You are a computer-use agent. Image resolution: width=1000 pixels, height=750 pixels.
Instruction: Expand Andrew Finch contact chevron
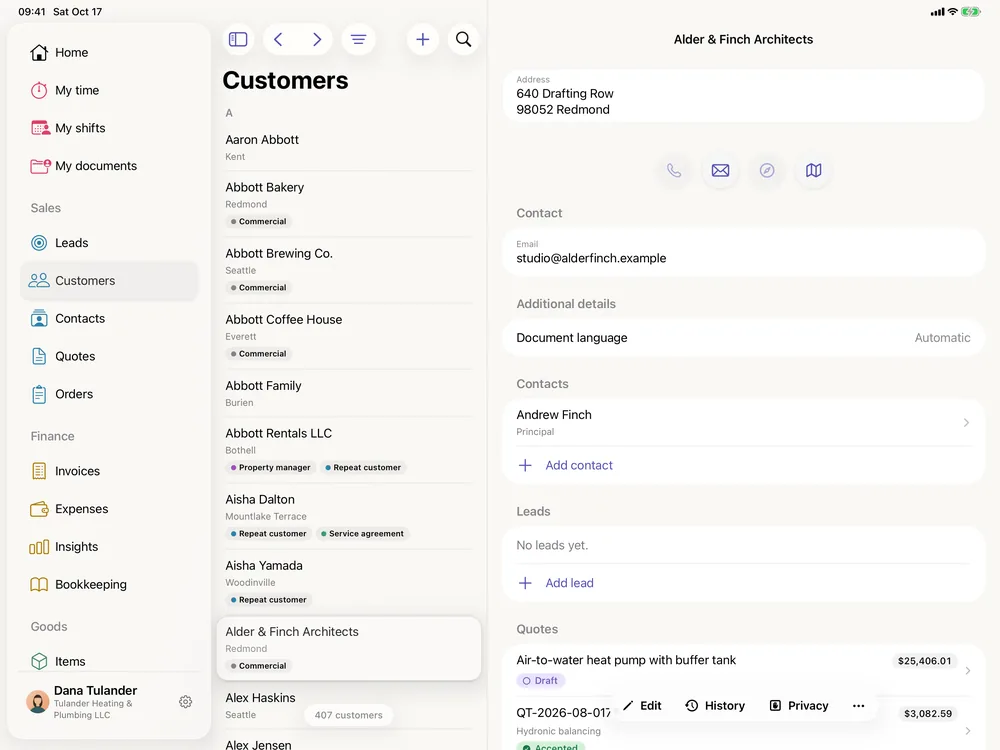(x=966, y=422)
